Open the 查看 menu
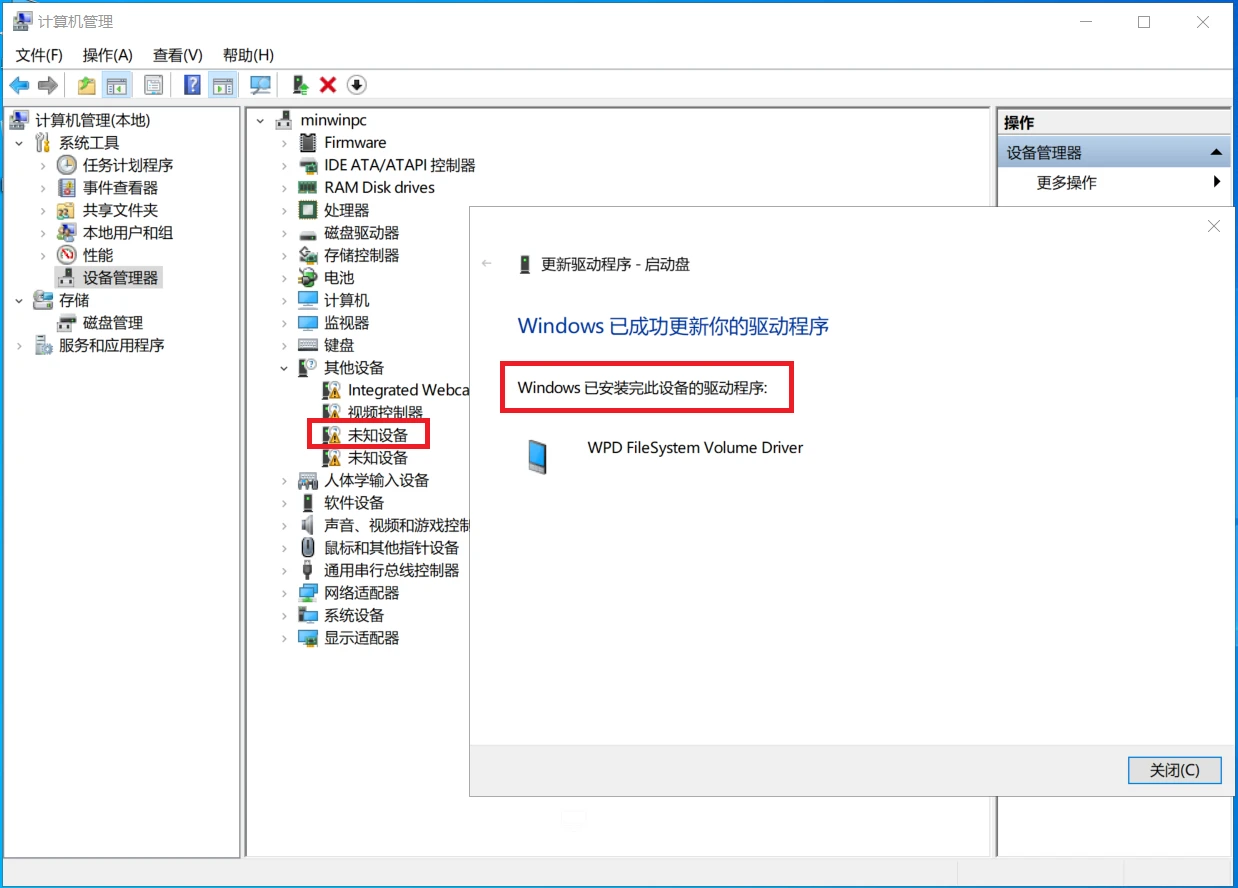 click(x=177, y=55)
